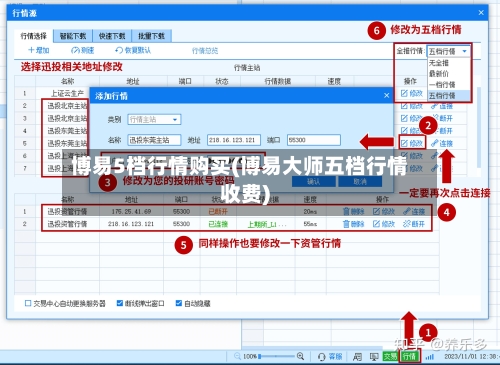Close the 添加行情 dialog
Image resolution: width=500 pixels, height=365 pixels.
(386, 96)
